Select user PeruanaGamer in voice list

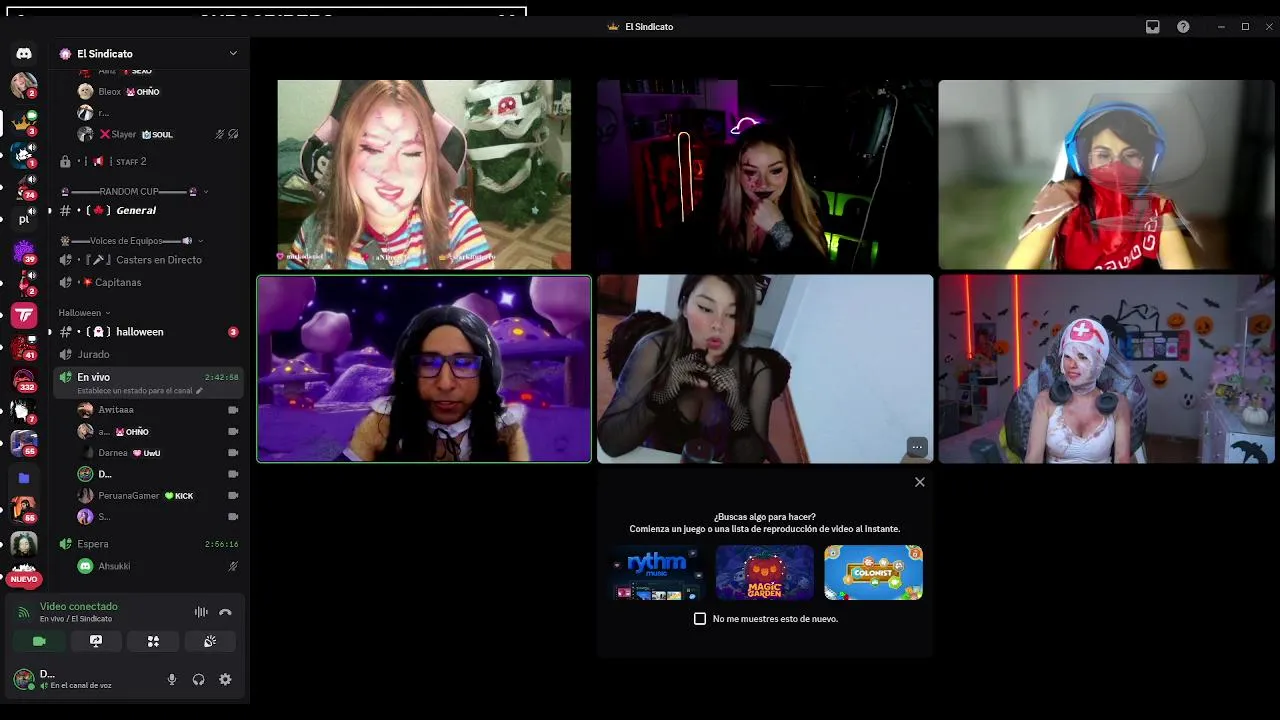159,496
